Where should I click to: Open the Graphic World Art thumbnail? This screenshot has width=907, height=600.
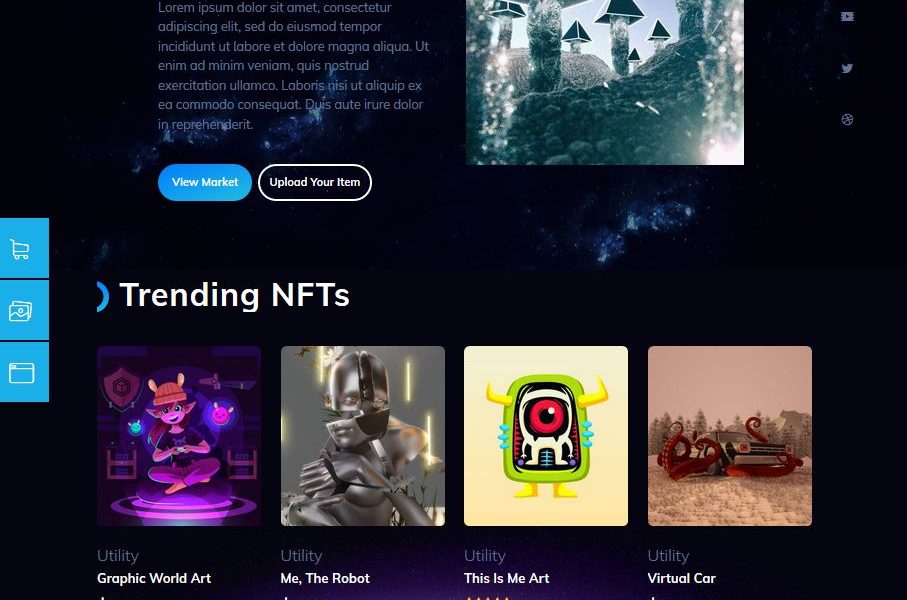pyautogui.click(x=179, y=436)
